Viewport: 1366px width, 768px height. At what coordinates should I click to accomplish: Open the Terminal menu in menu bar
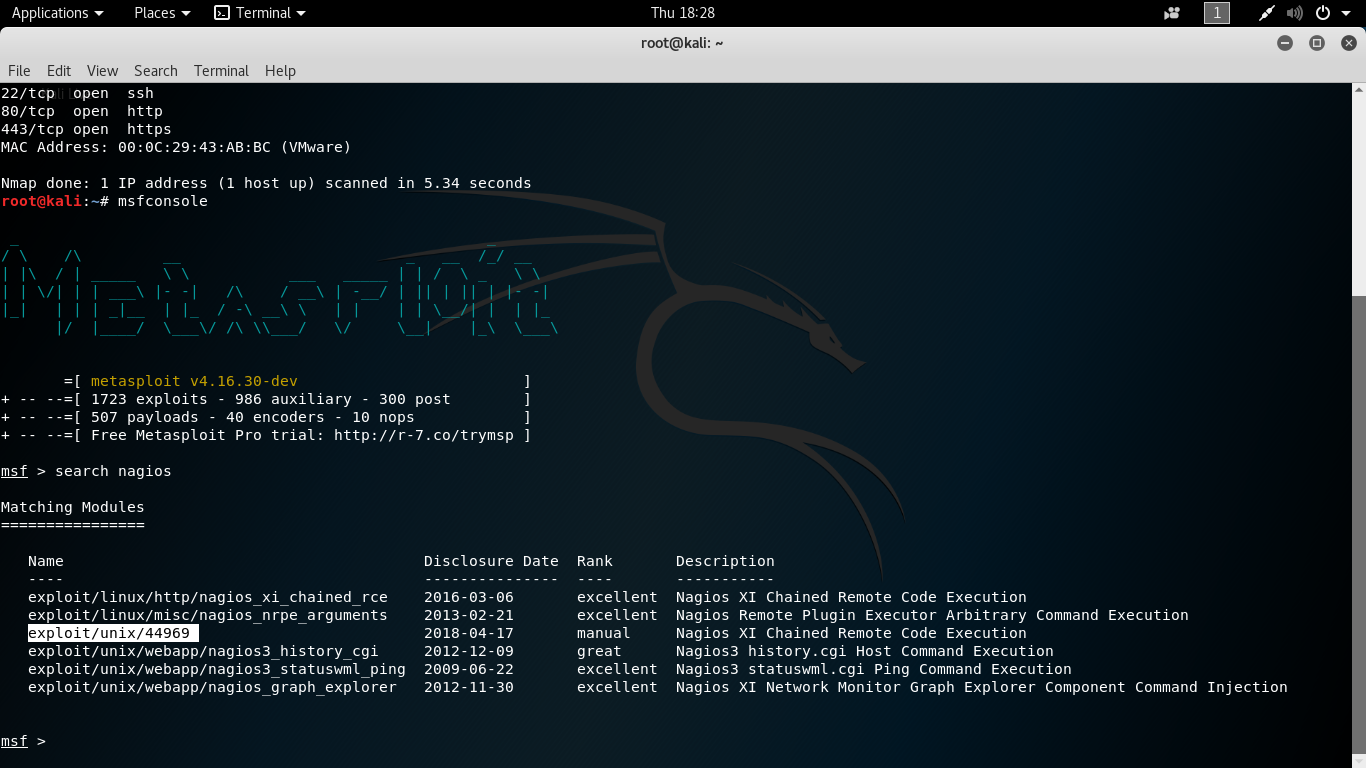(221, 71)
